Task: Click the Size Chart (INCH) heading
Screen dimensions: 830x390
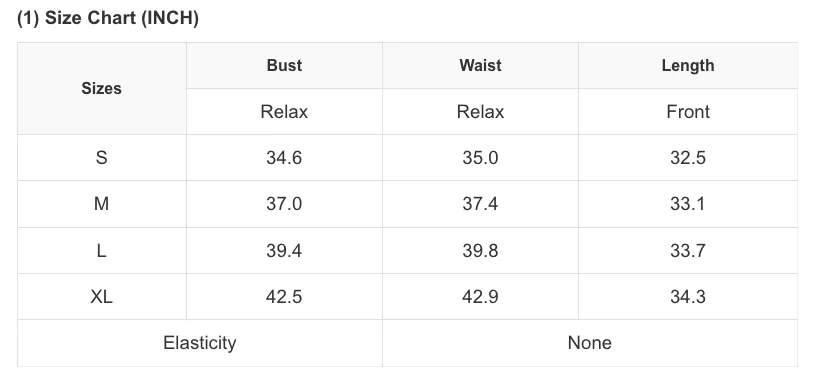Action: 108,18
